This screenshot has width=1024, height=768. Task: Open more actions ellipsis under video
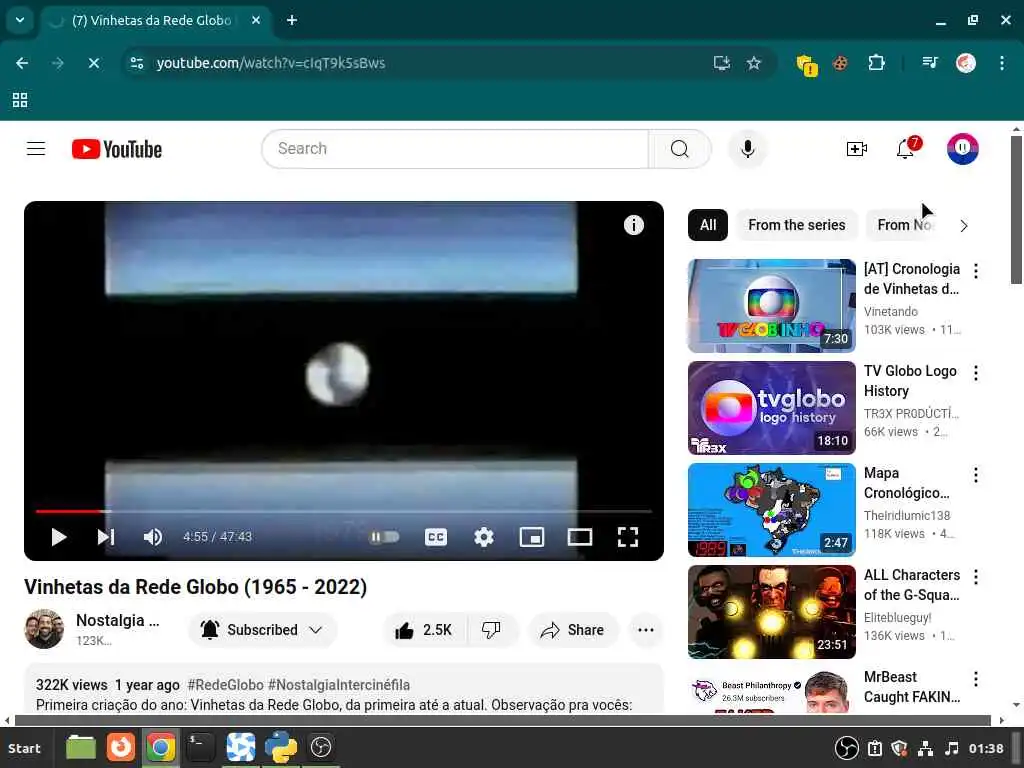[x=646, y=630]
